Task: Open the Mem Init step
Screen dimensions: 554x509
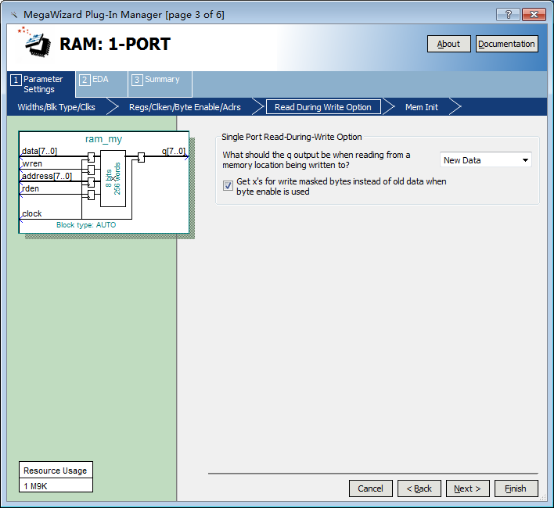Action: coord(422,107)
